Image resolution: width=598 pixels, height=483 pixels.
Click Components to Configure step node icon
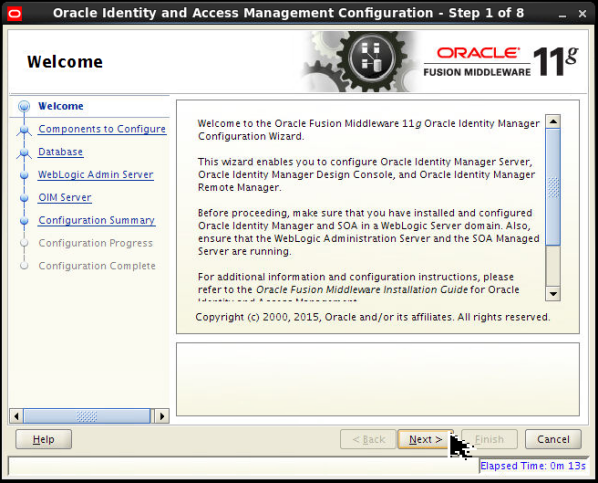[24, 130]
